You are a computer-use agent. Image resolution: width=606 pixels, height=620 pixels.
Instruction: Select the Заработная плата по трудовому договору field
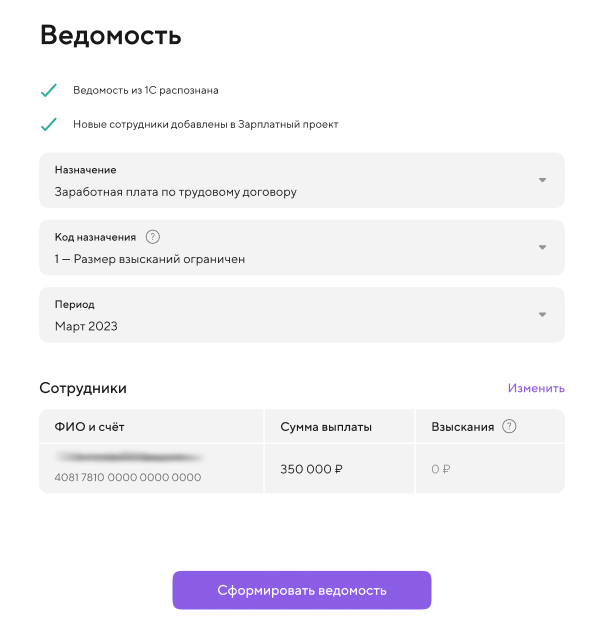[176, 191]
